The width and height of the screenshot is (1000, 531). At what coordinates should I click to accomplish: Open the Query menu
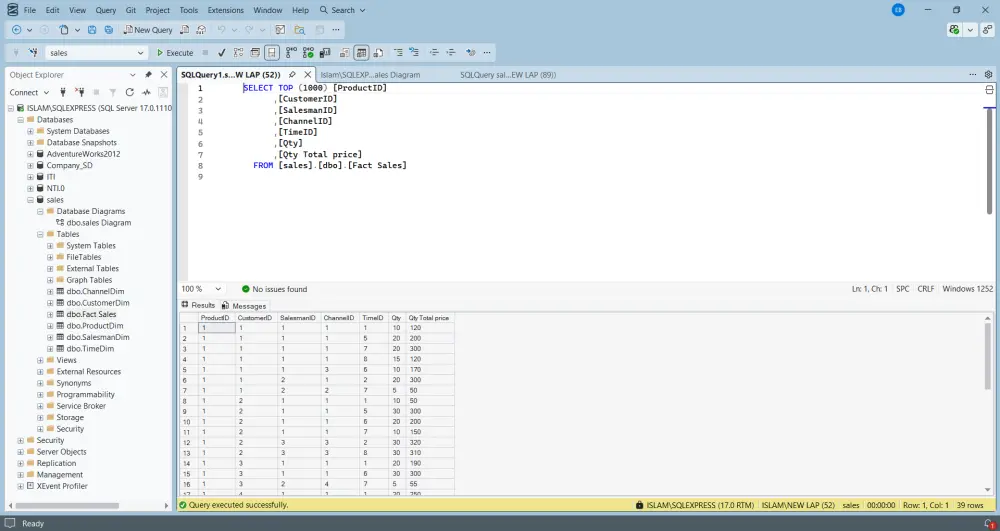(106, 10)
